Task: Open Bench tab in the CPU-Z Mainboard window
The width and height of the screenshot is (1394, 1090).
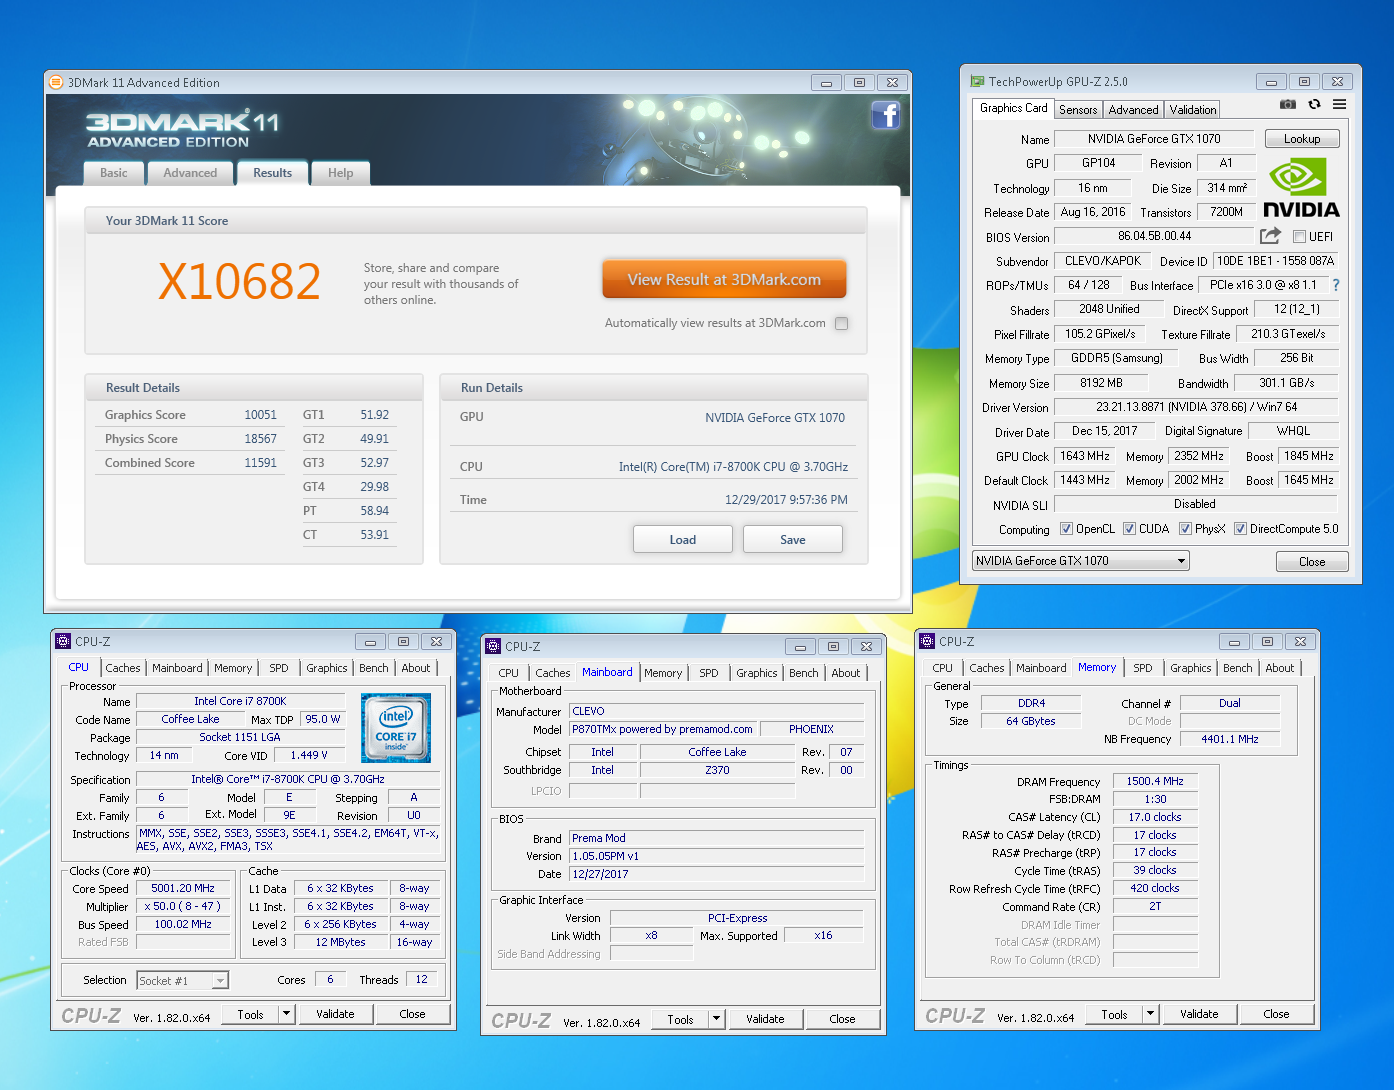Action: pos(803,673)
